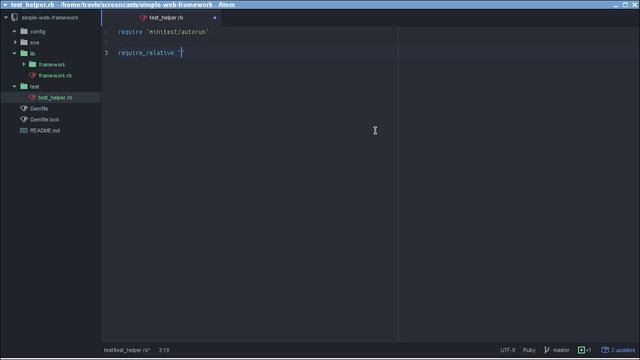Click the Atom window title bar text
The image size is (640, 360).
pos(123,5)
